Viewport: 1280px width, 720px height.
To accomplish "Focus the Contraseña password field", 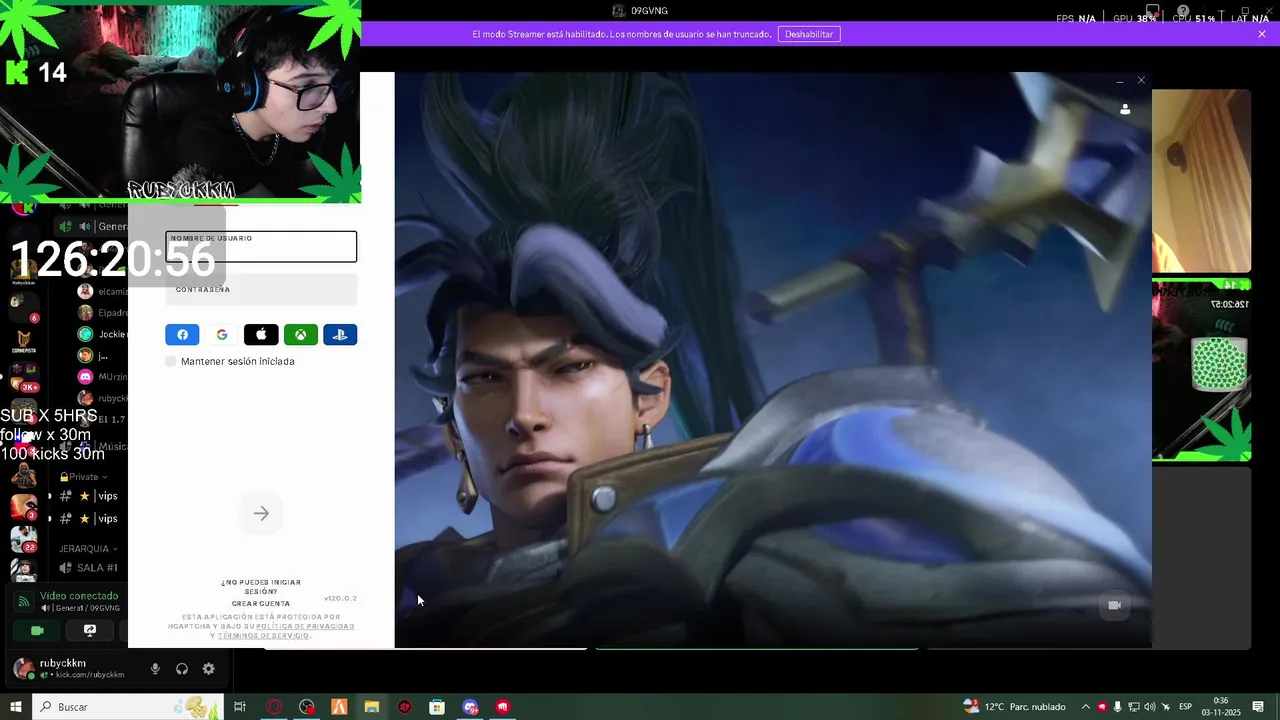I will [x=261, y=290].
